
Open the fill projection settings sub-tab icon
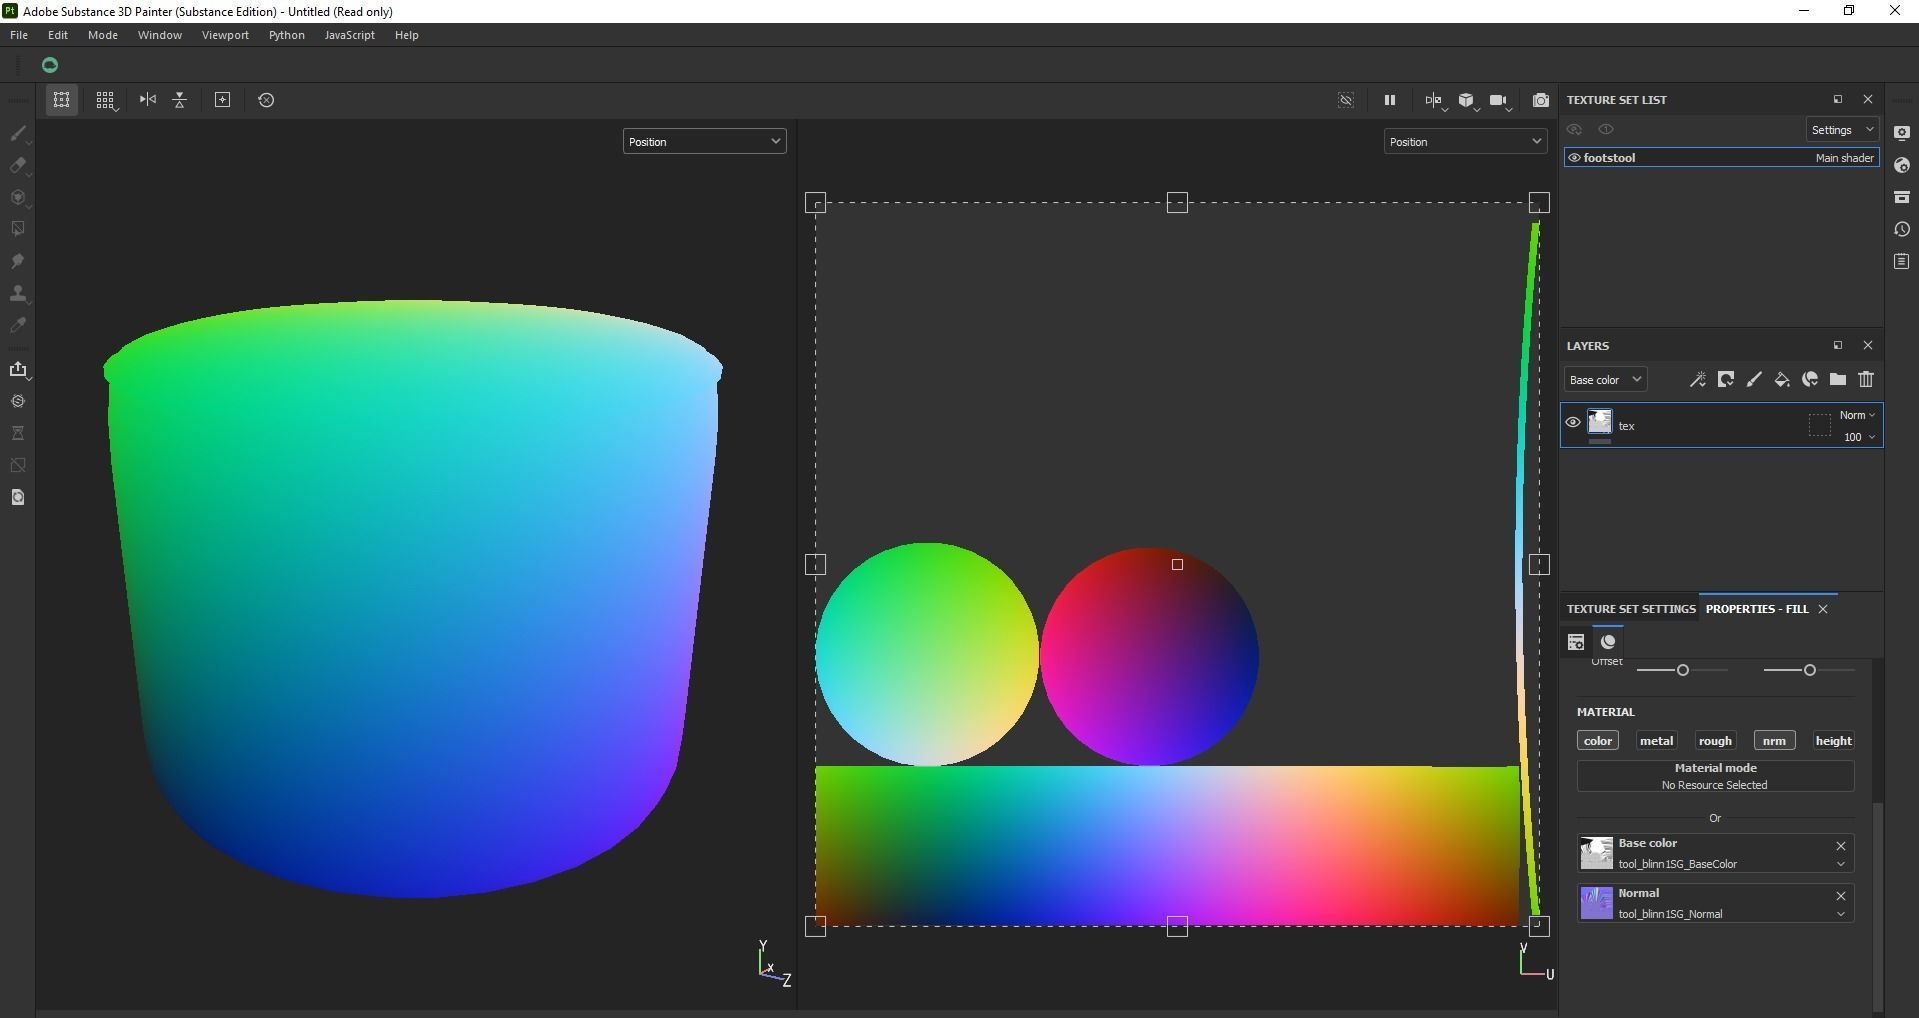[x=1576, y=642]
